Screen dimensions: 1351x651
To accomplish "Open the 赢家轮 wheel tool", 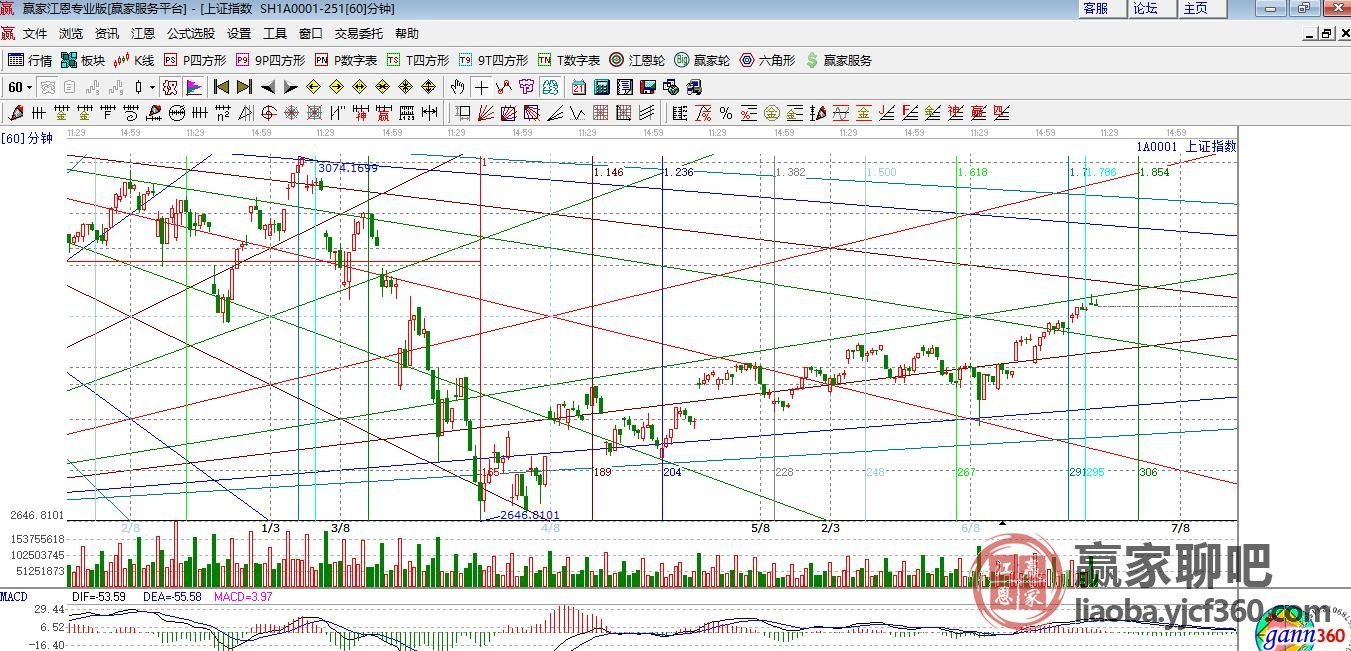I will (702, 60).
